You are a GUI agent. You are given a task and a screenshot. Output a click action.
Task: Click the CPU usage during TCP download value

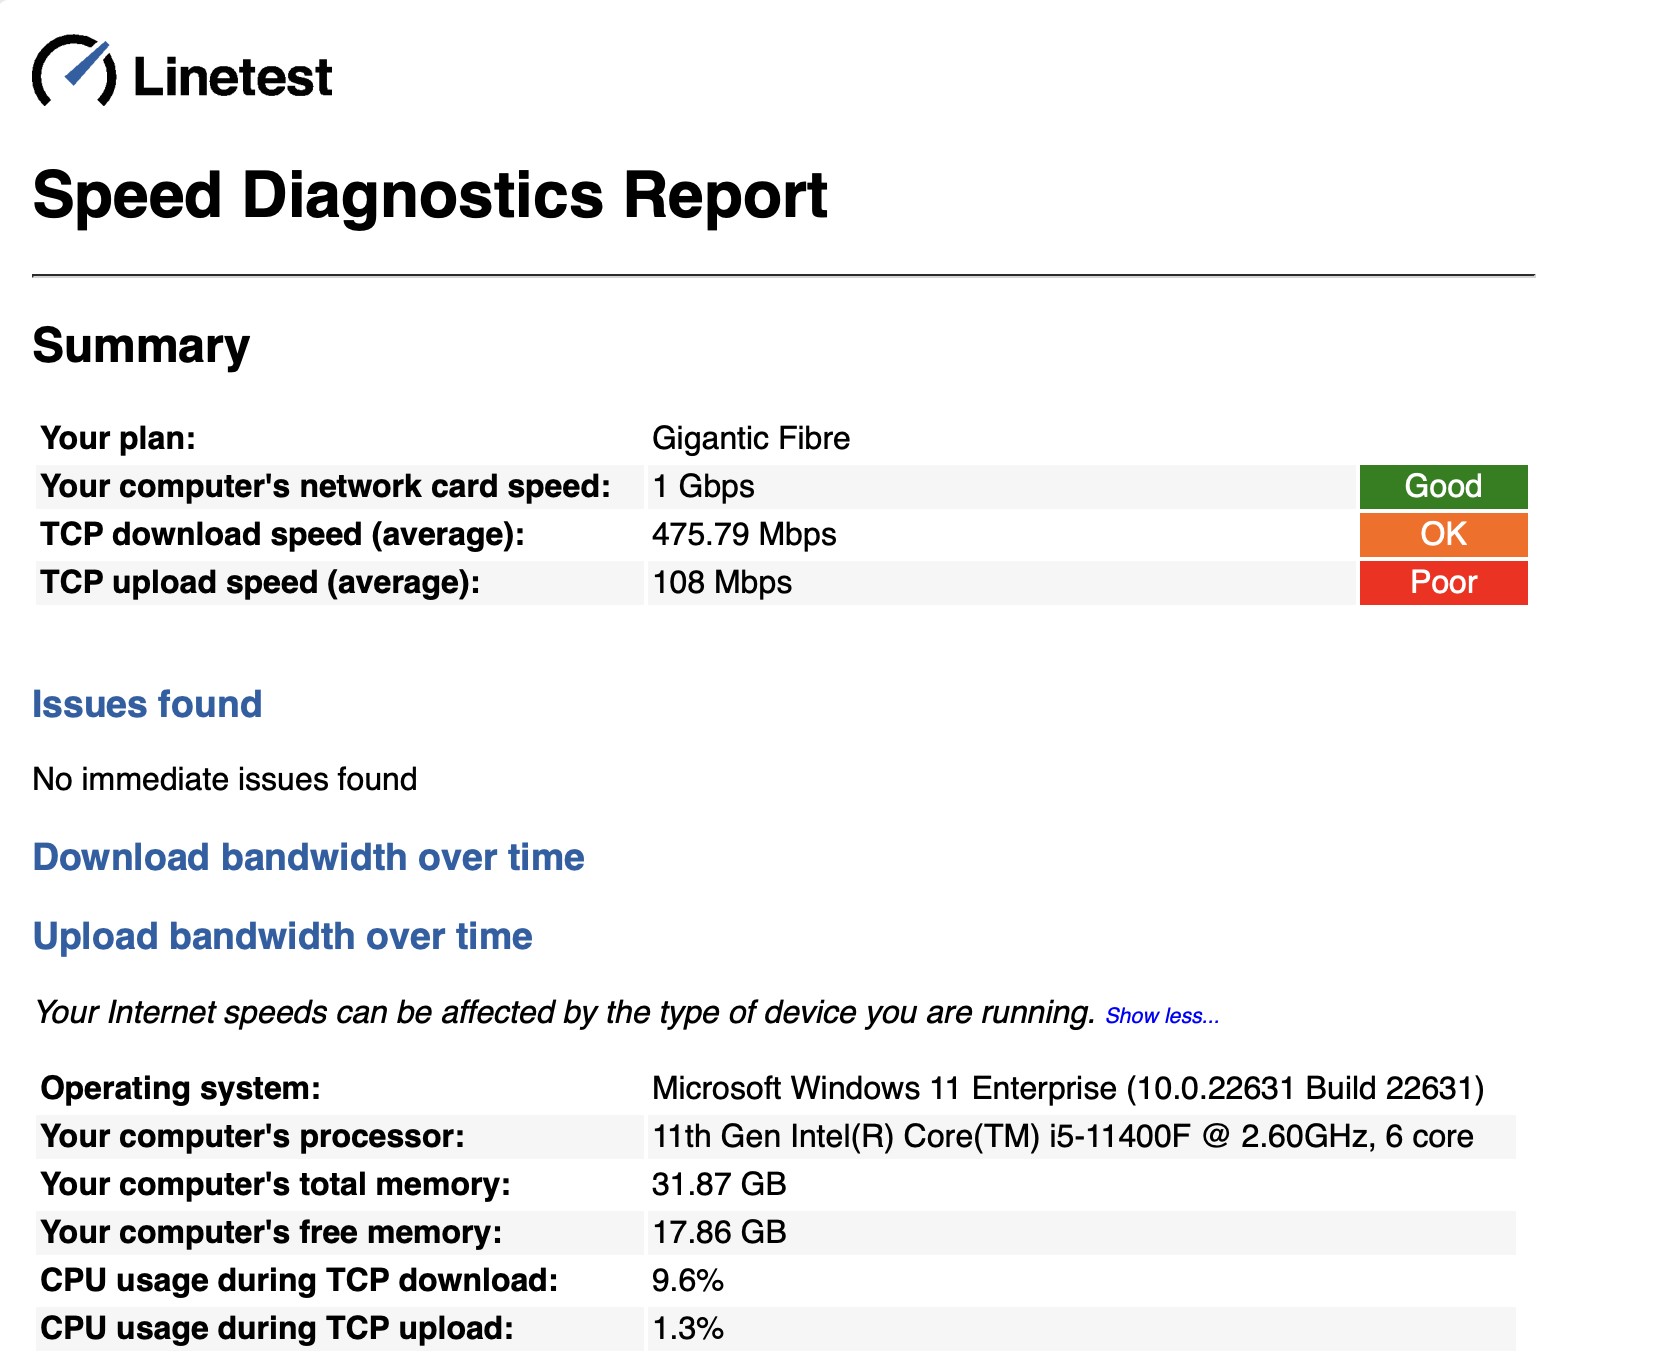pyautogui.click(x=688, y=1280)
